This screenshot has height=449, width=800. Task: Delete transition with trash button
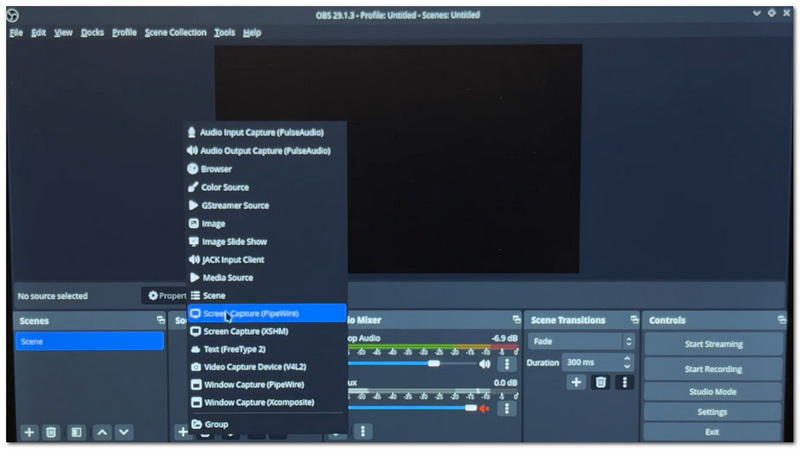point(601,382)
